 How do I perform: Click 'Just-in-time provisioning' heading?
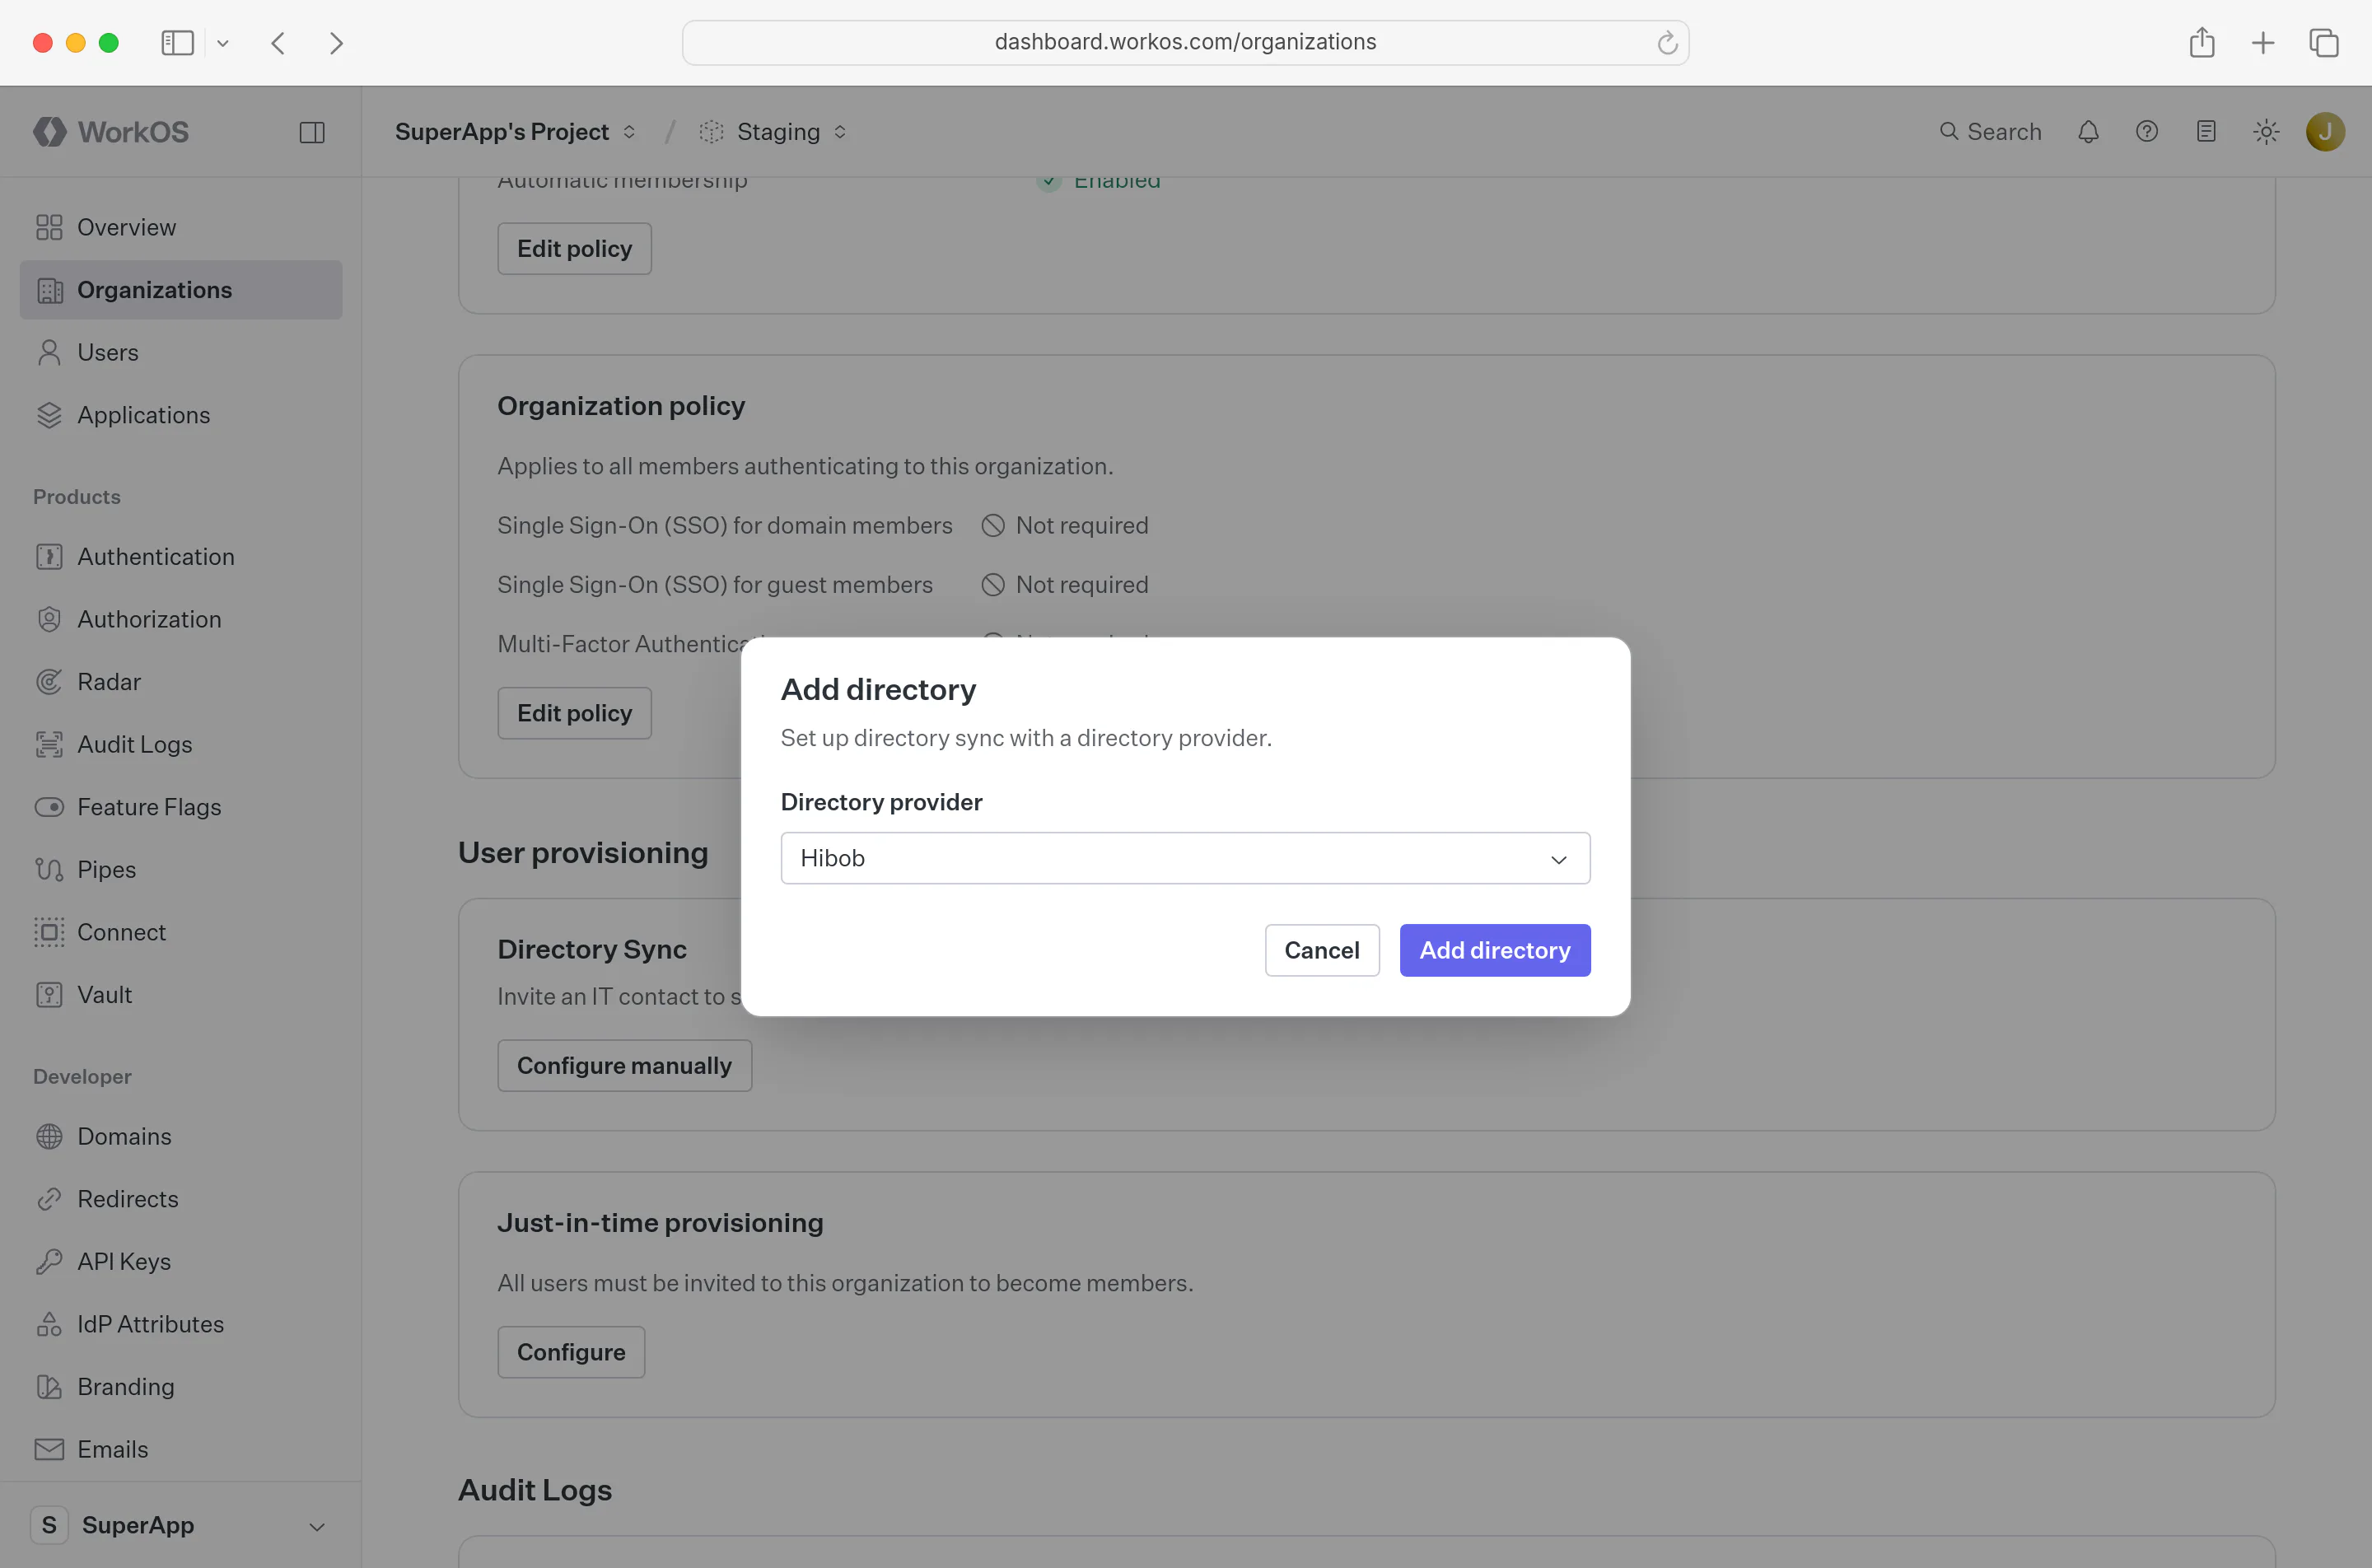tap(660, 1223)
